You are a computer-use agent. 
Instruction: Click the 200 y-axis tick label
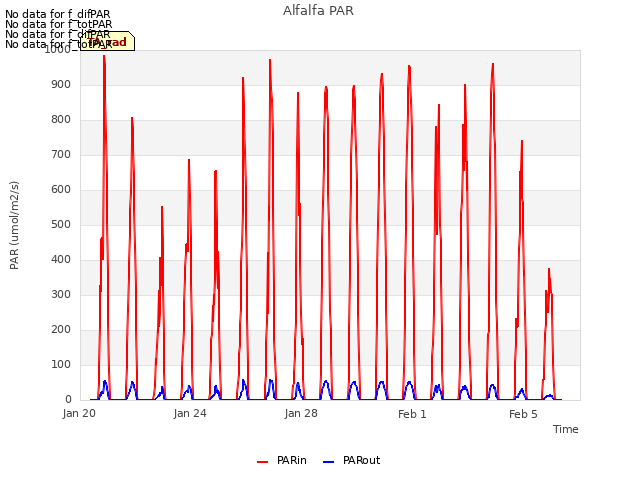click(x=61, y=329)
